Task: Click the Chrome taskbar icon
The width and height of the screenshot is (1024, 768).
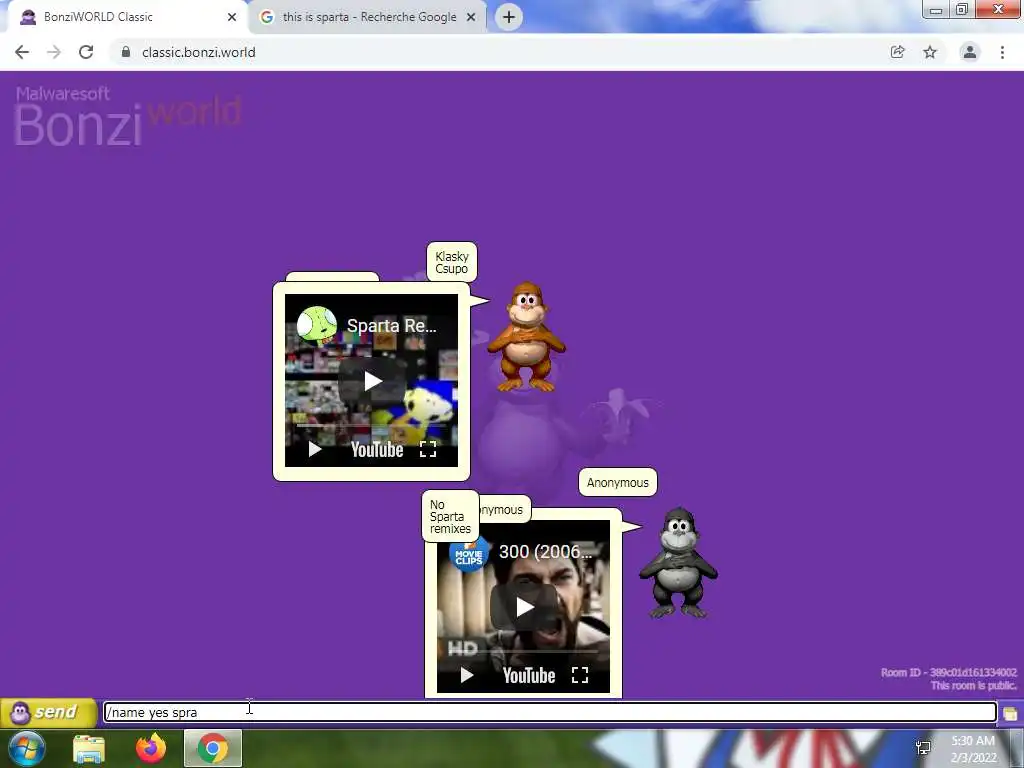Action: click(x=213, y=748)
